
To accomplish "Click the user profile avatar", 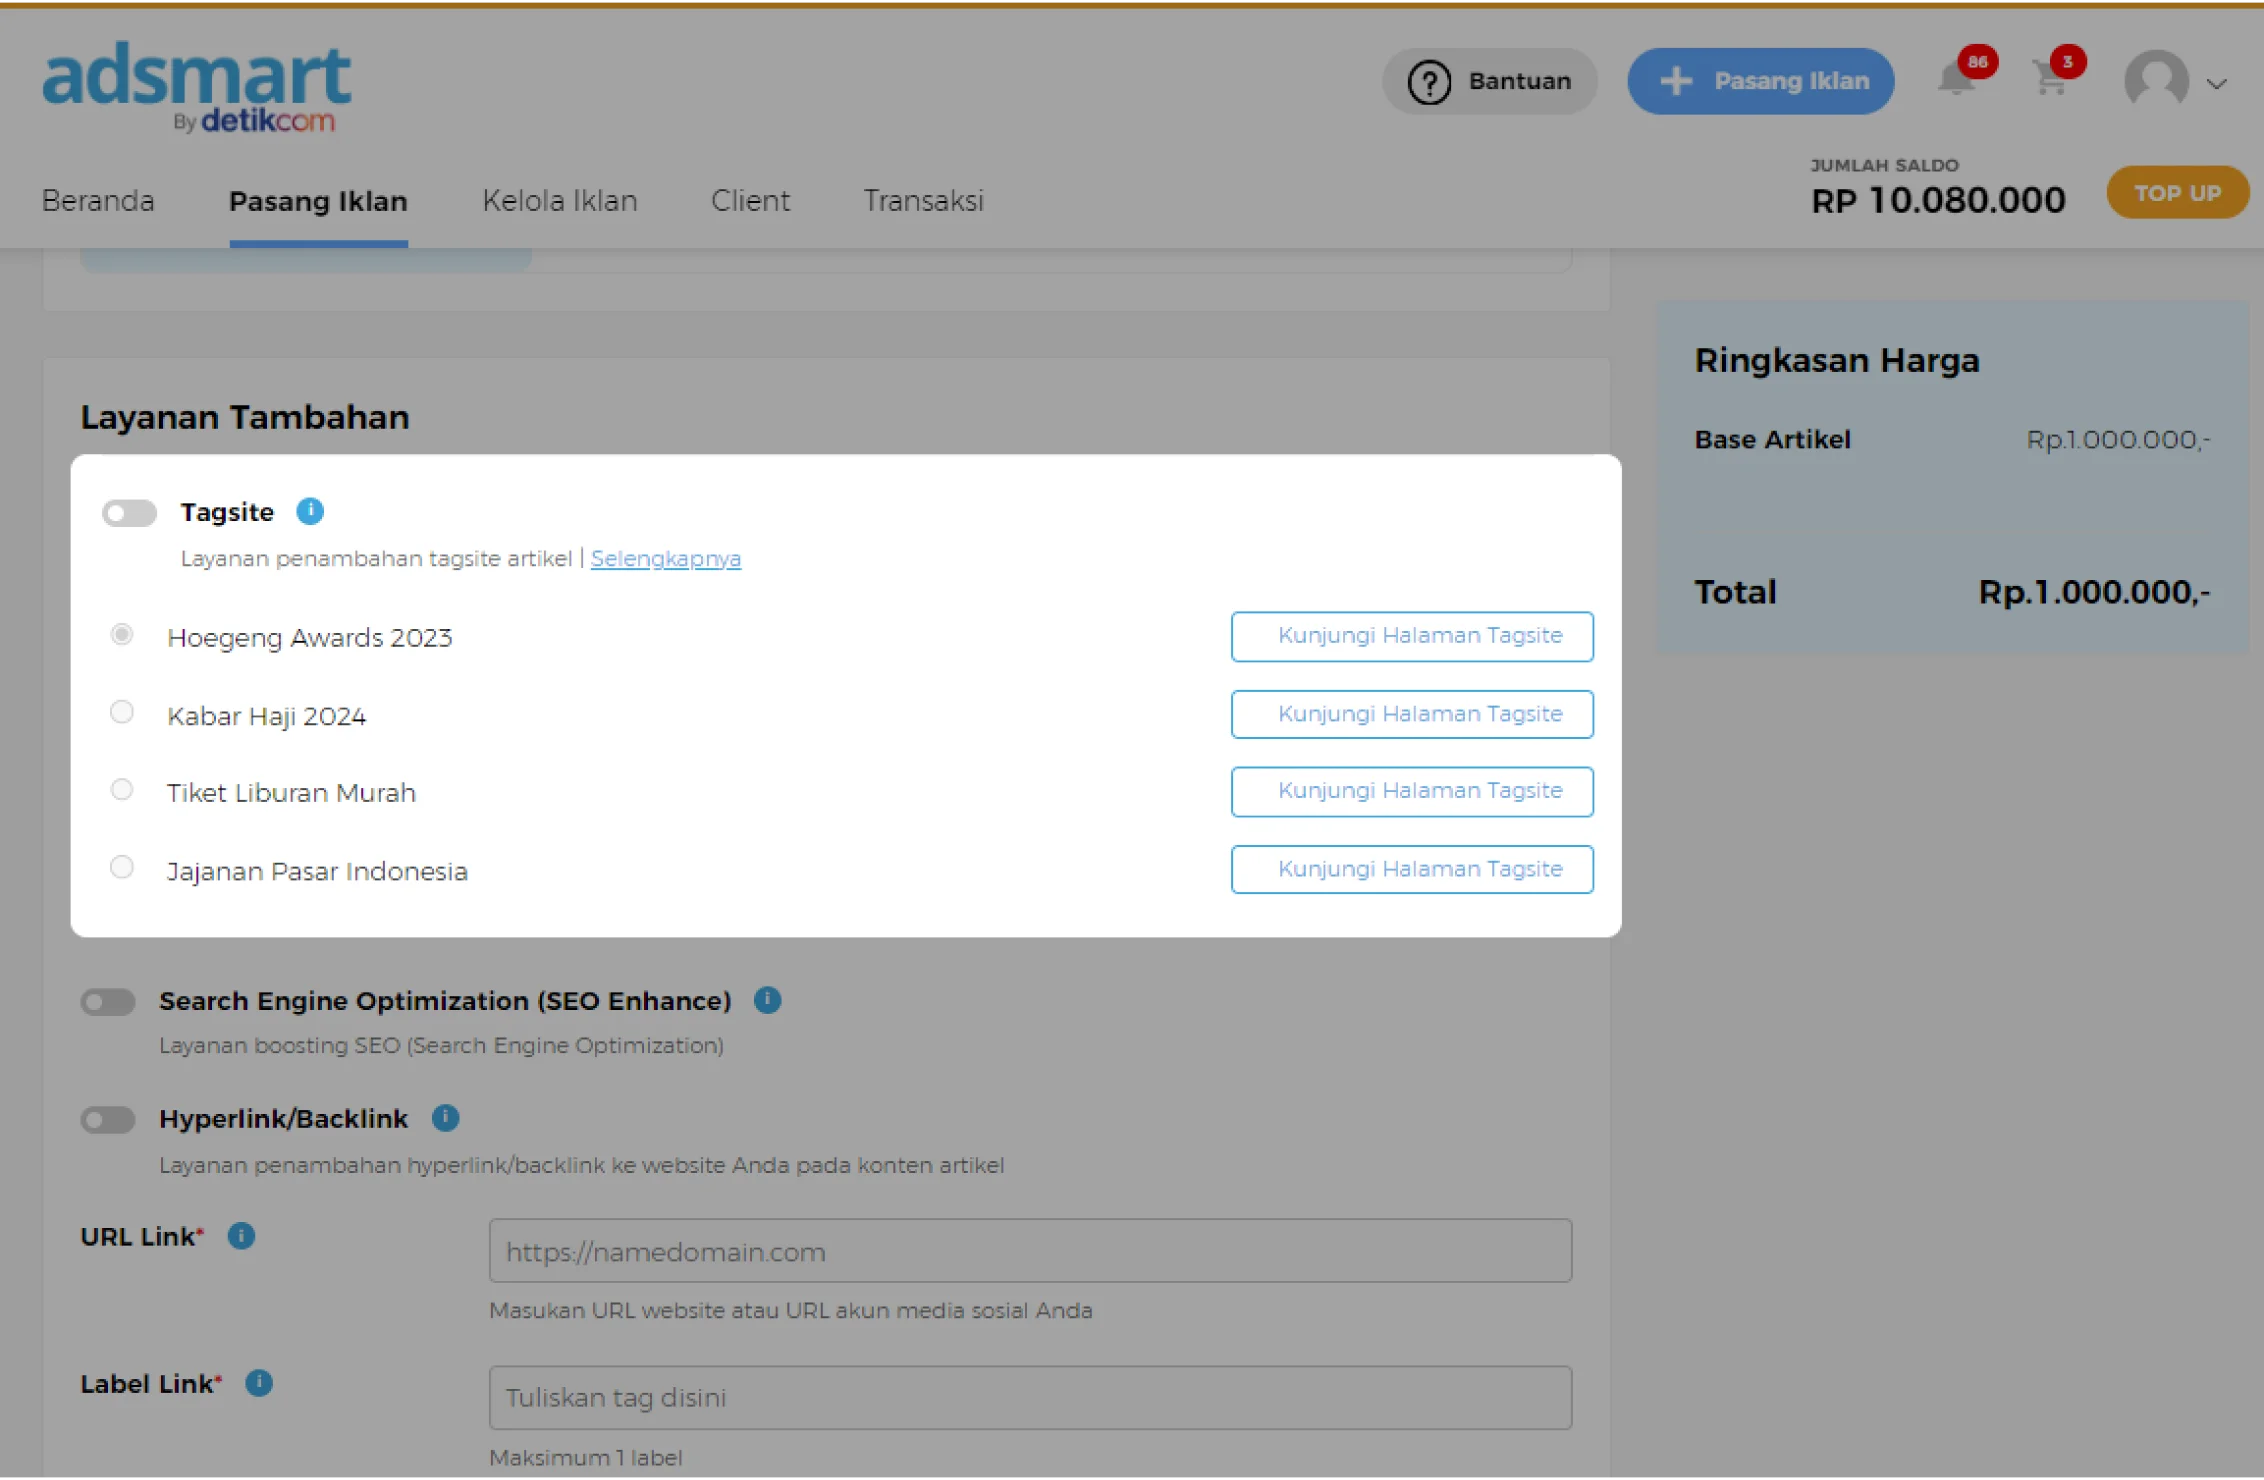I will 2156,80.
